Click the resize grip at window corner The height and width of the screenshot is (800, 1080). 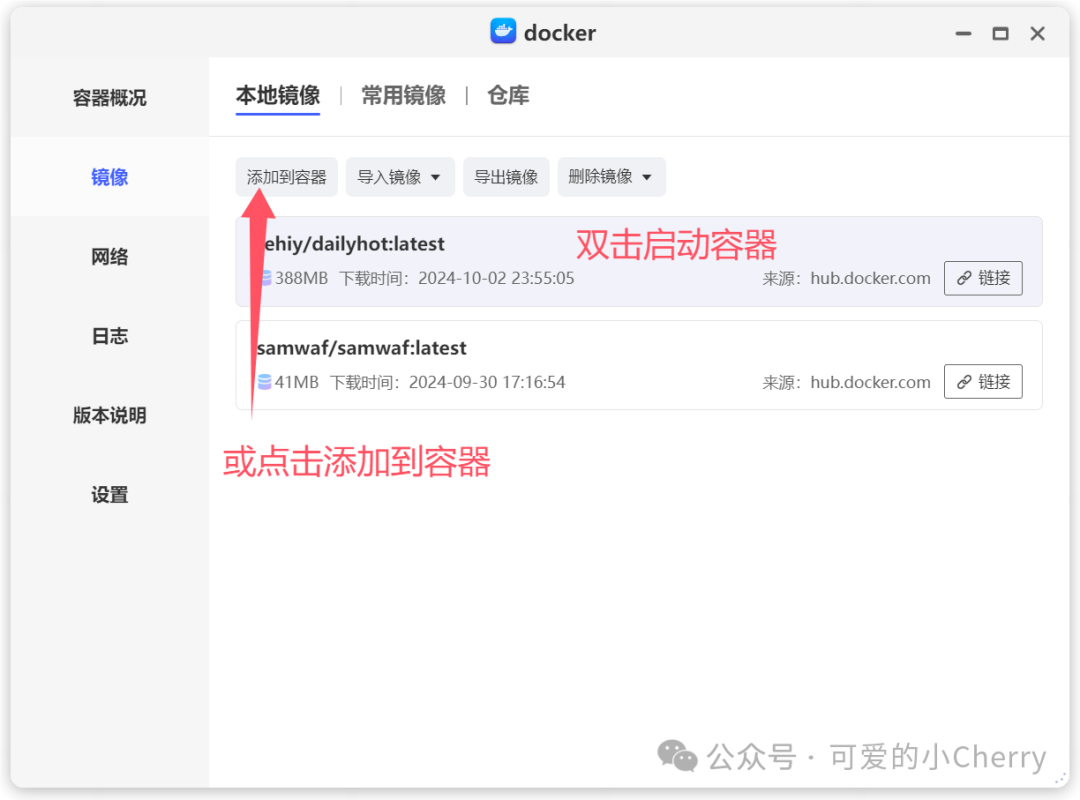tap(1060, 779)
